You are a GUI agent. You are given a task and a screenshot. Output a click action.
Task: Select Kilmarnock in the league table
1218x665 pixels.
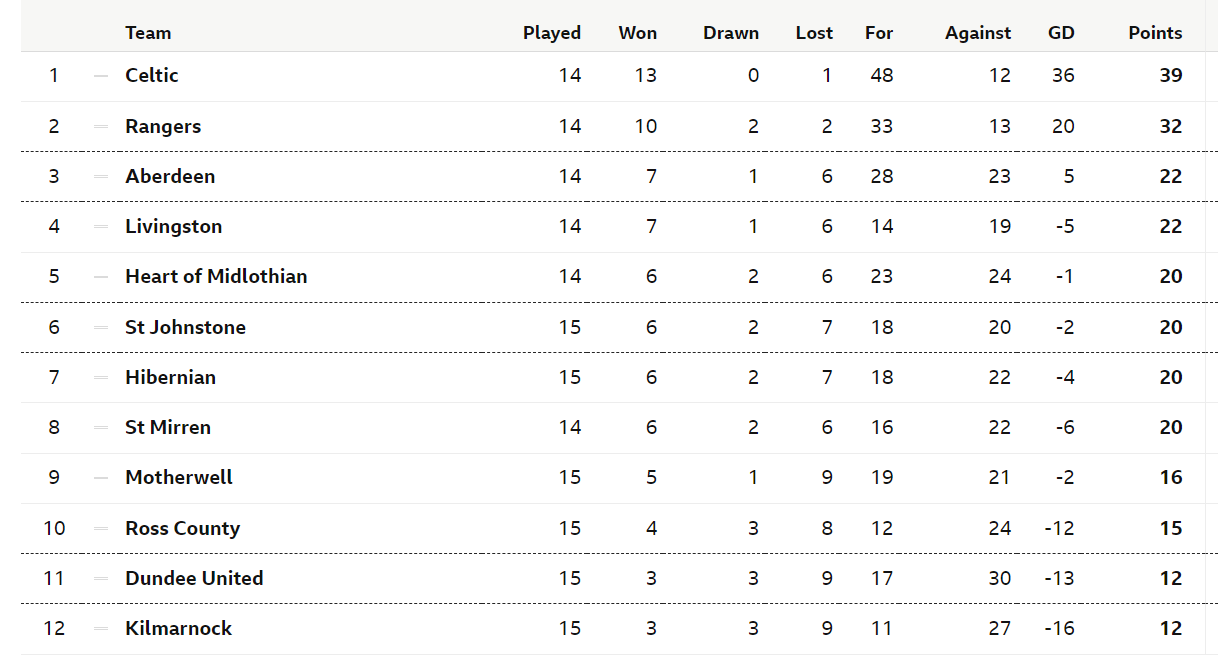[178, 628]
